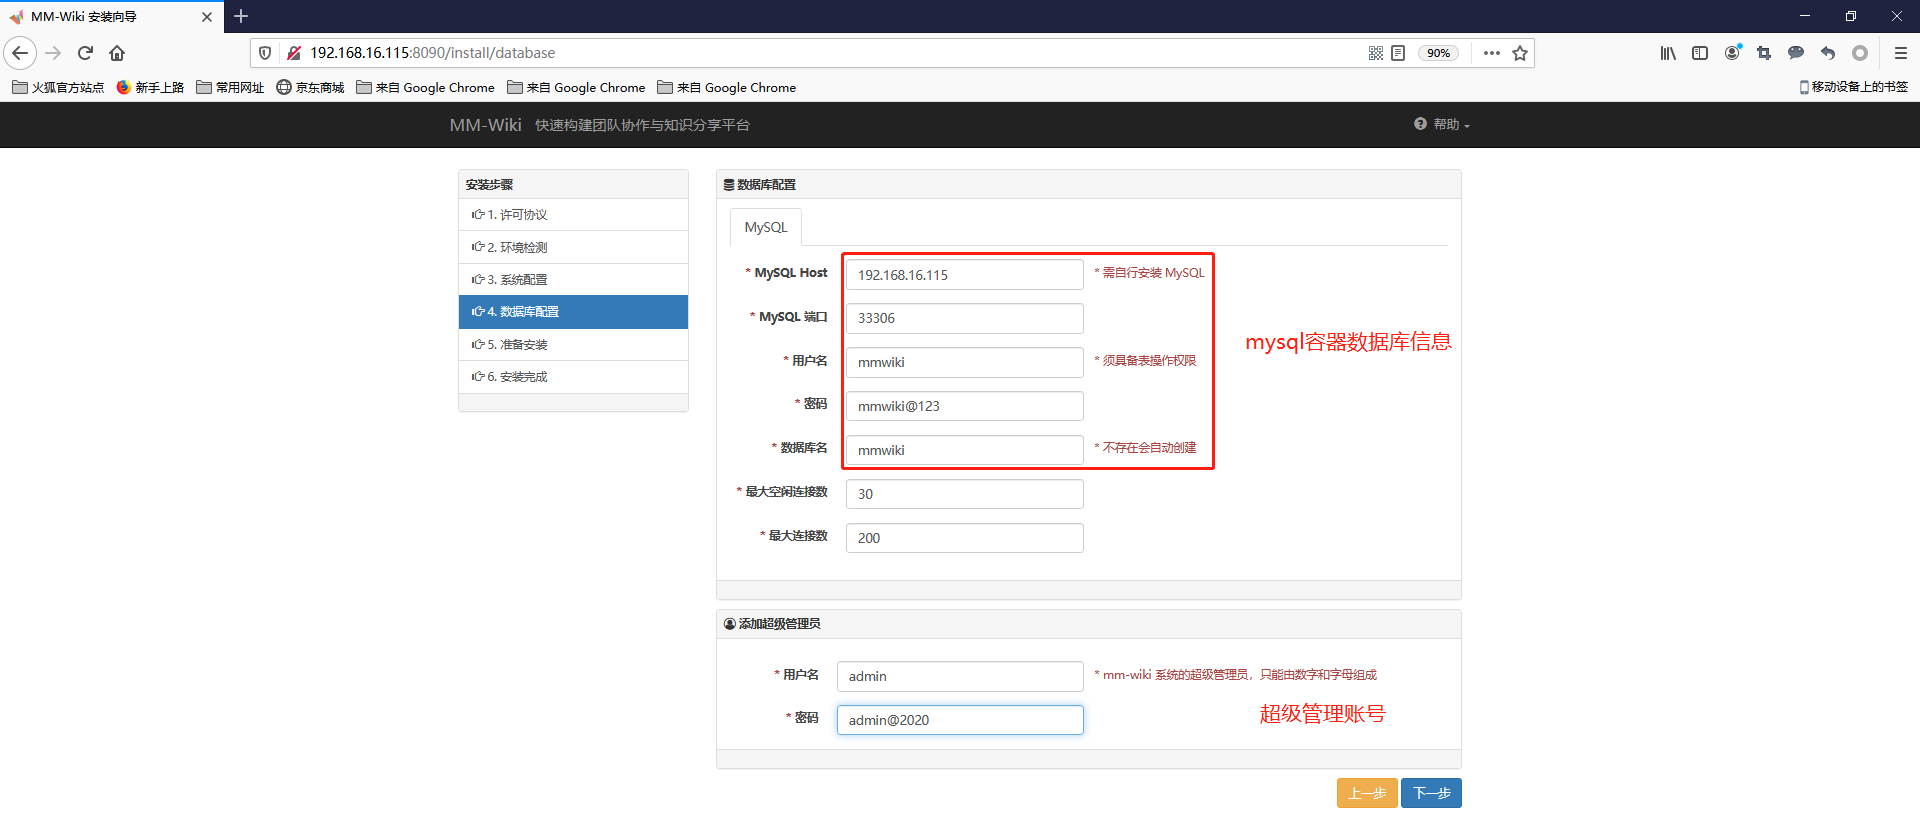This screenshot has width=1920, height=836.
Task: Click the 最大连接数 field
Action: (965, 538)
